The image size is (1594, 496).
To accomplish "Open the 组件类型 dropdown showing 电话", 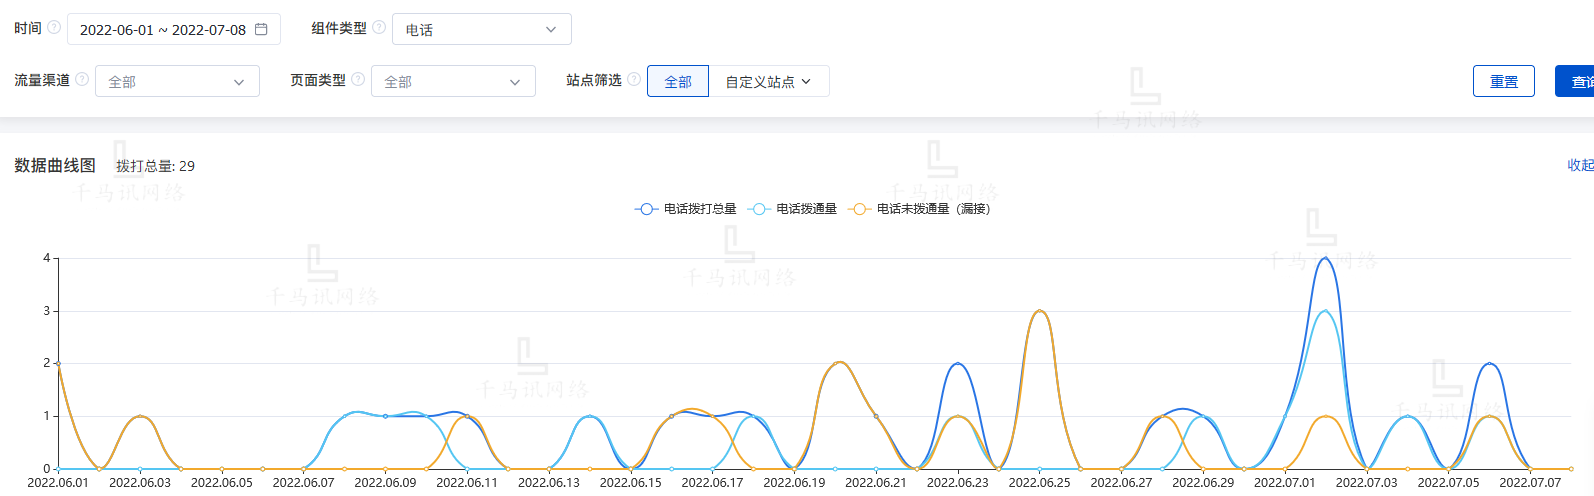I will tap(481, 30).
